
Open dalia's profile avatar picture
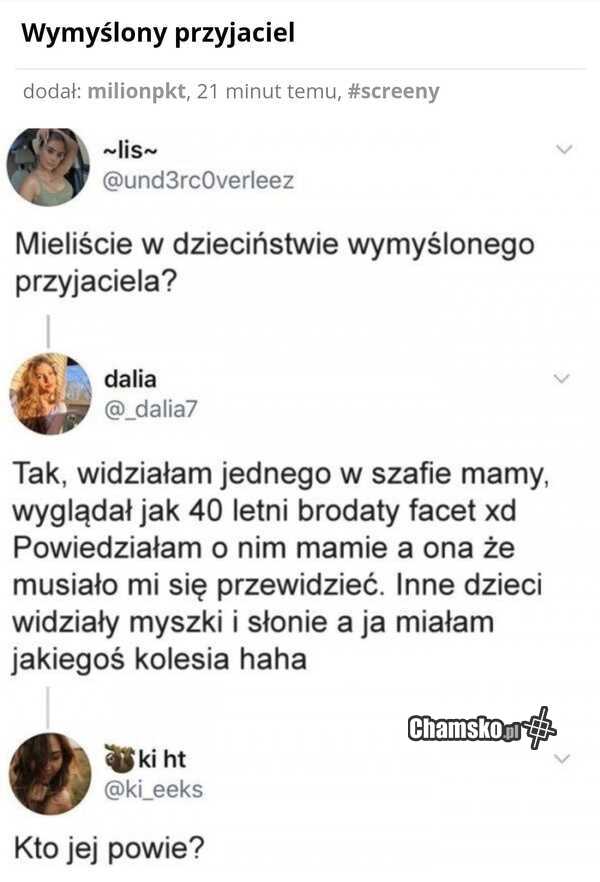pyautogui.click(x=51, y=394)
